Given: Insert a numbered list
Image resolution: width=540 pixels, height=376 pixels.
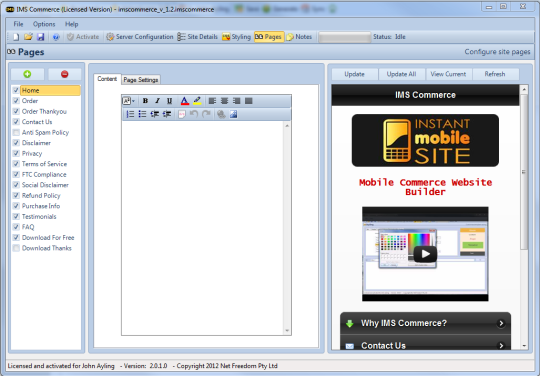Looking at the screenshot, I should click(x=130, y=114).
